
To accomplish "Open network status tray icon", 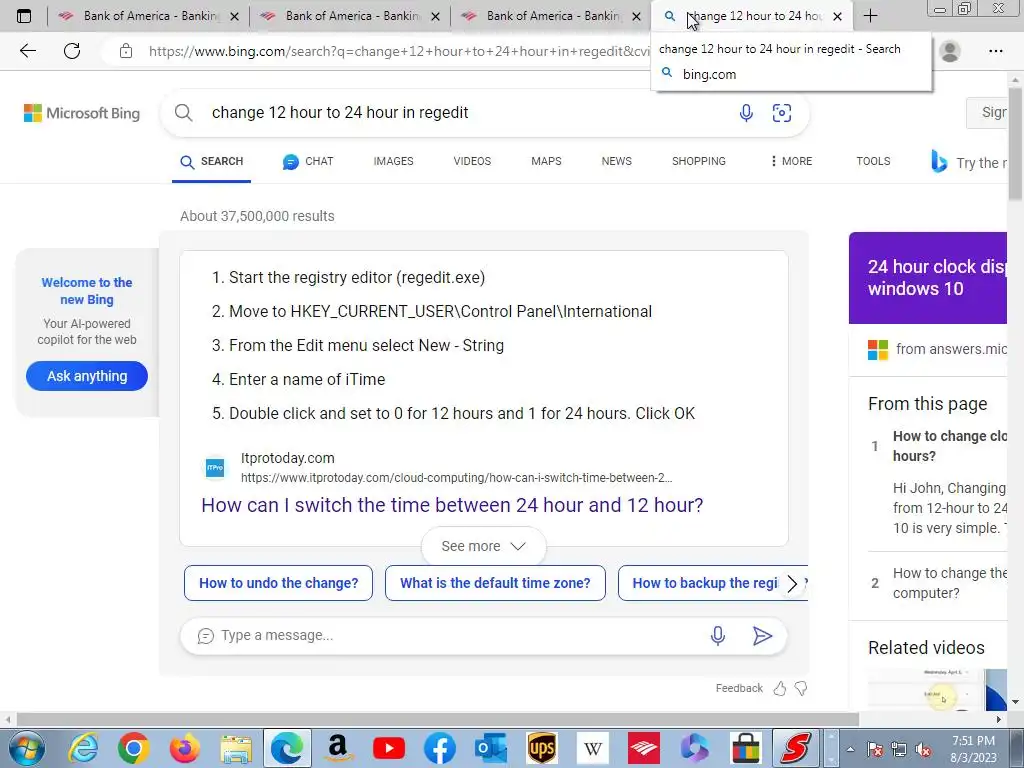I will [x=899, y=750].
